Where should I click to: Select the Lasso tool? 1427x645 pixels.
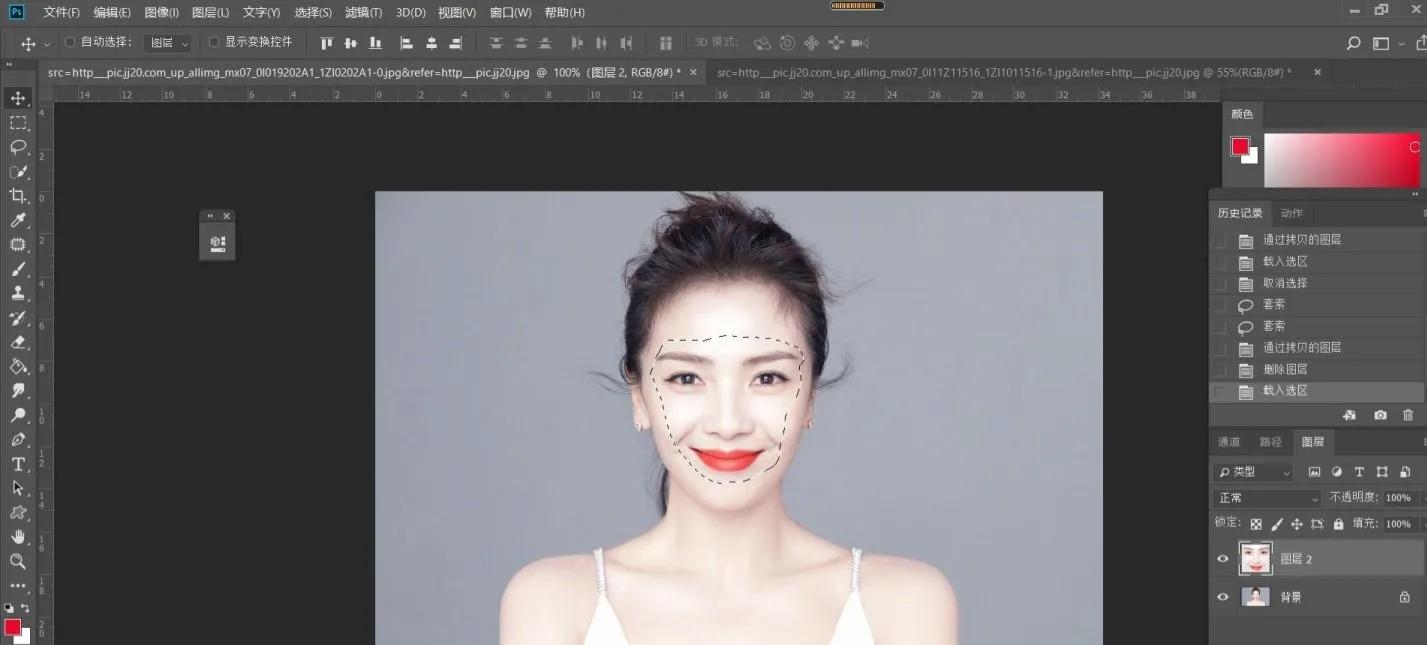[20, 146]
